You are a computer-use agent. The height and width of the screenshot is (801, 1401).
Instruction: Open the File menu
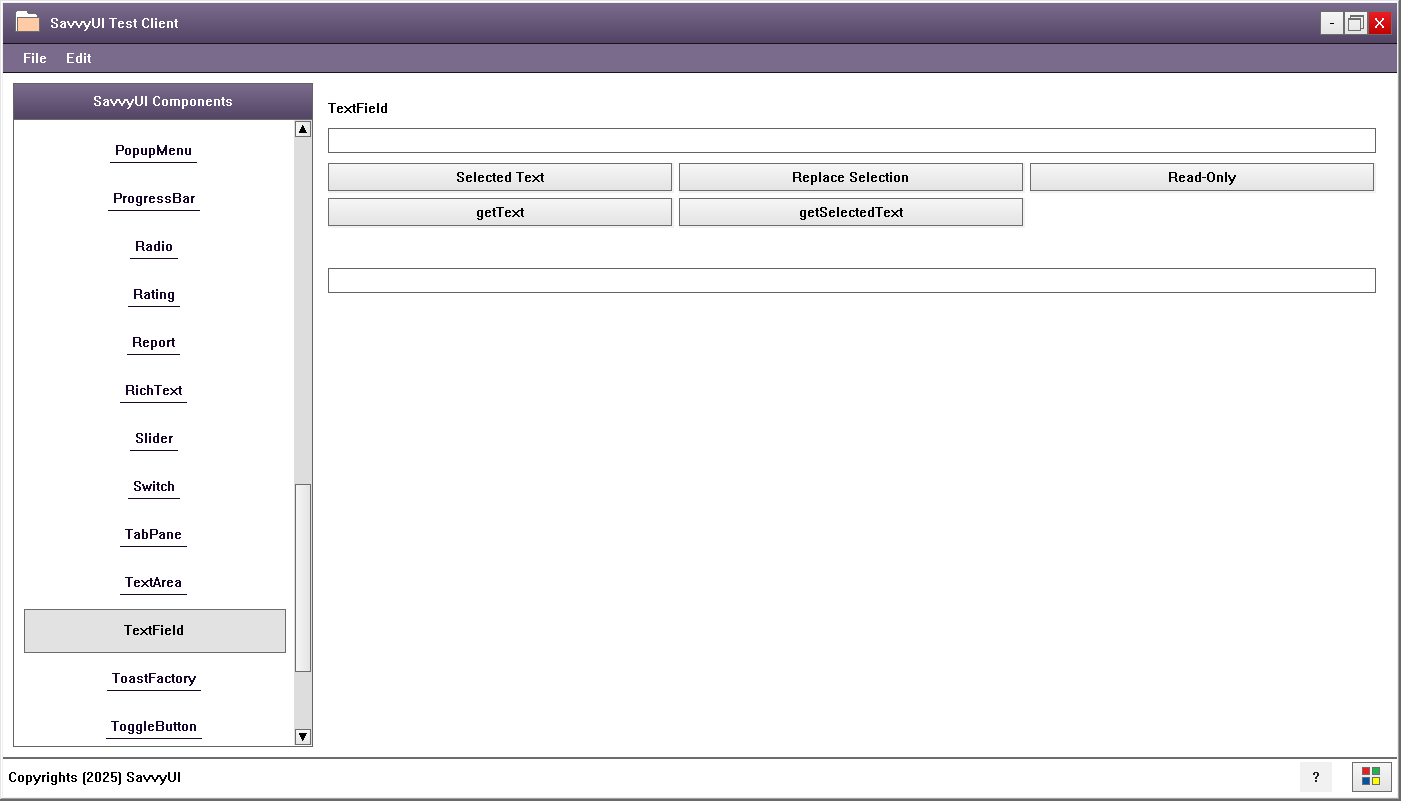click(34, 58)
